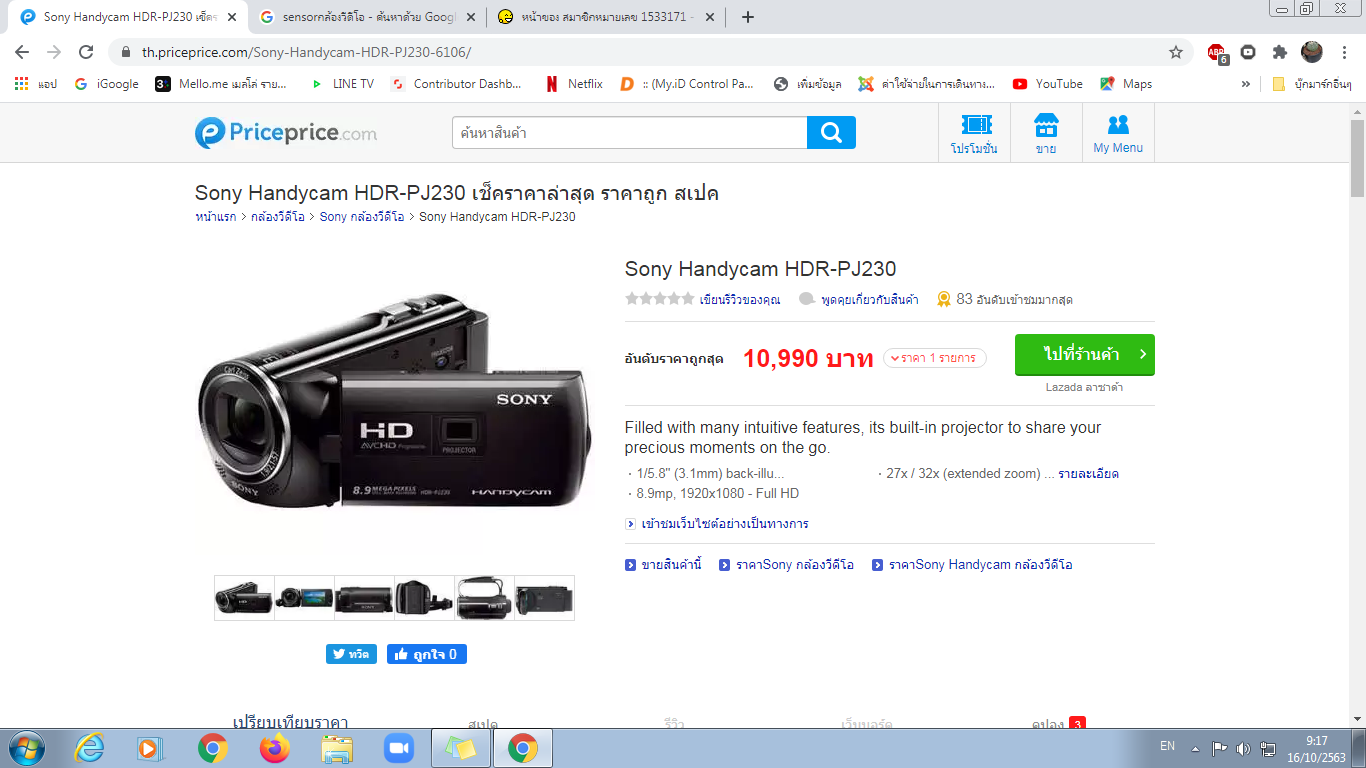1366x768 pixels.
Task: Open a new browser tab
Action: click(x=748, y=17)
